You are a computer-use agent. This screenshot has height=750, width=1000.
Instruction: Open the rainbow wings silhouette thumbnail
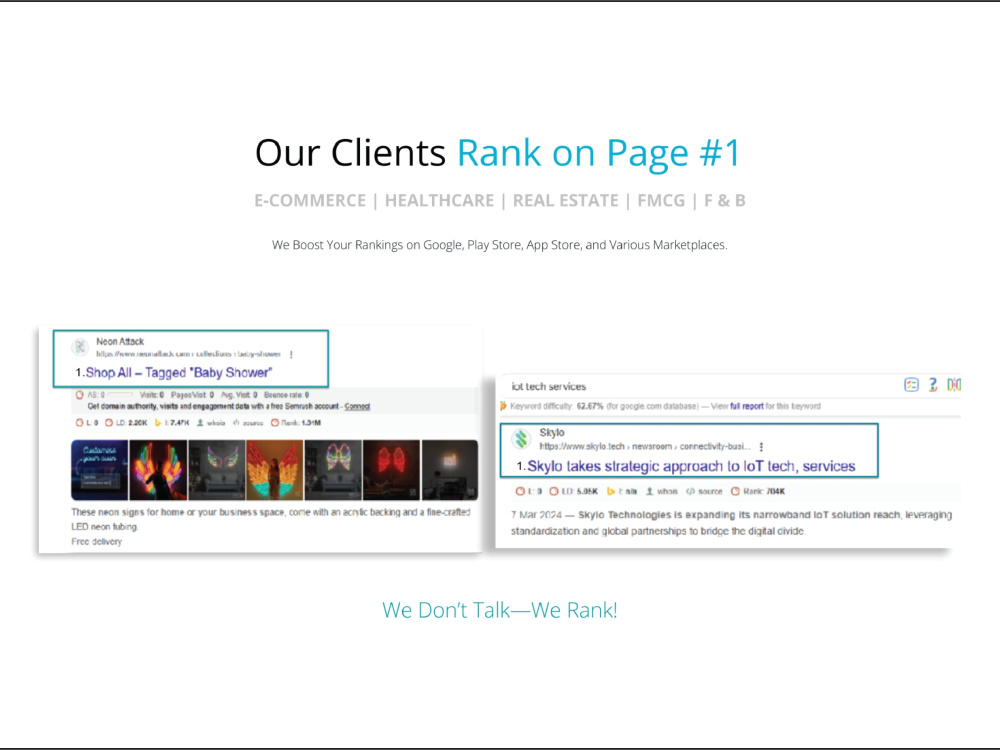[x=158, y=470]
